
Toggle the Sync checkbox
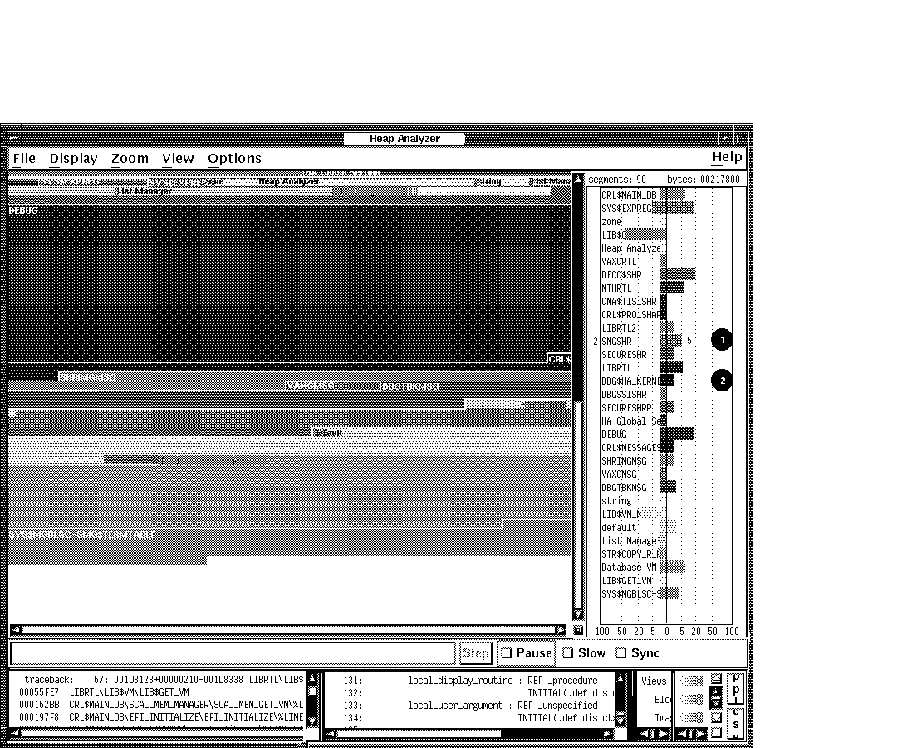pos(622,653)
